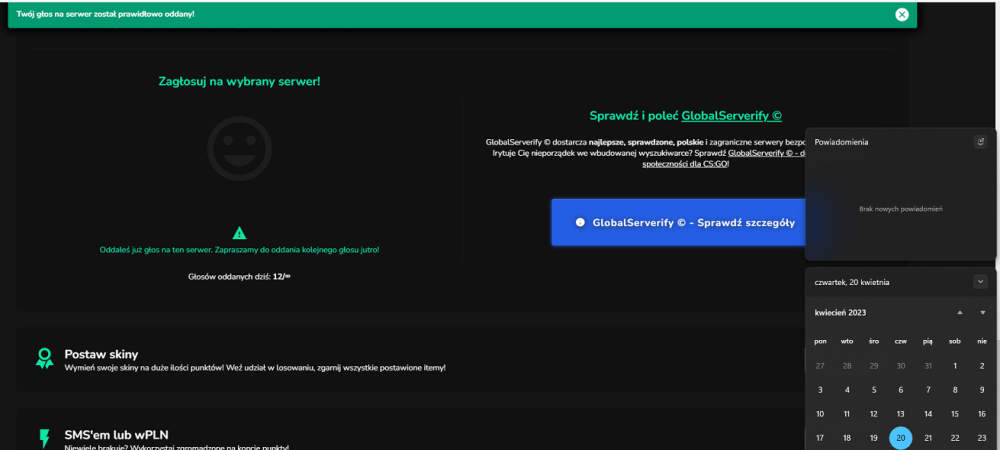Dismiss the green vote confirmation banner
This screenshot has height=450, width=1000.
tap(901, 15)
